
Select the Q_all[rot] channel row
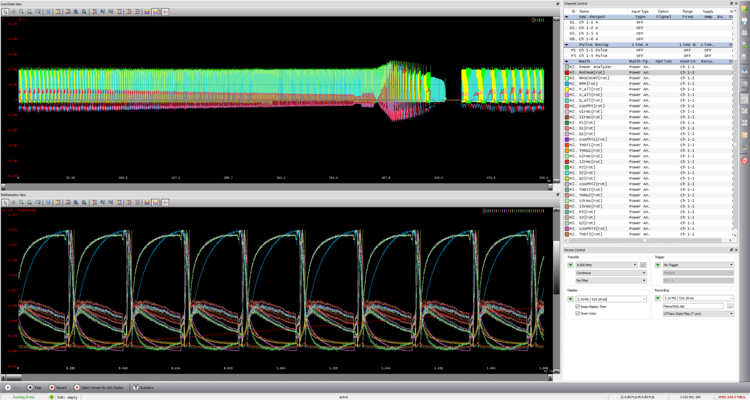point(648,100)
